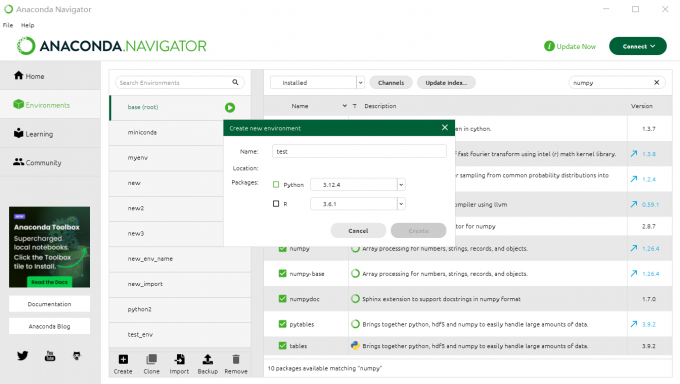
Task: Open the Documentation button
Action: point(49,304)
